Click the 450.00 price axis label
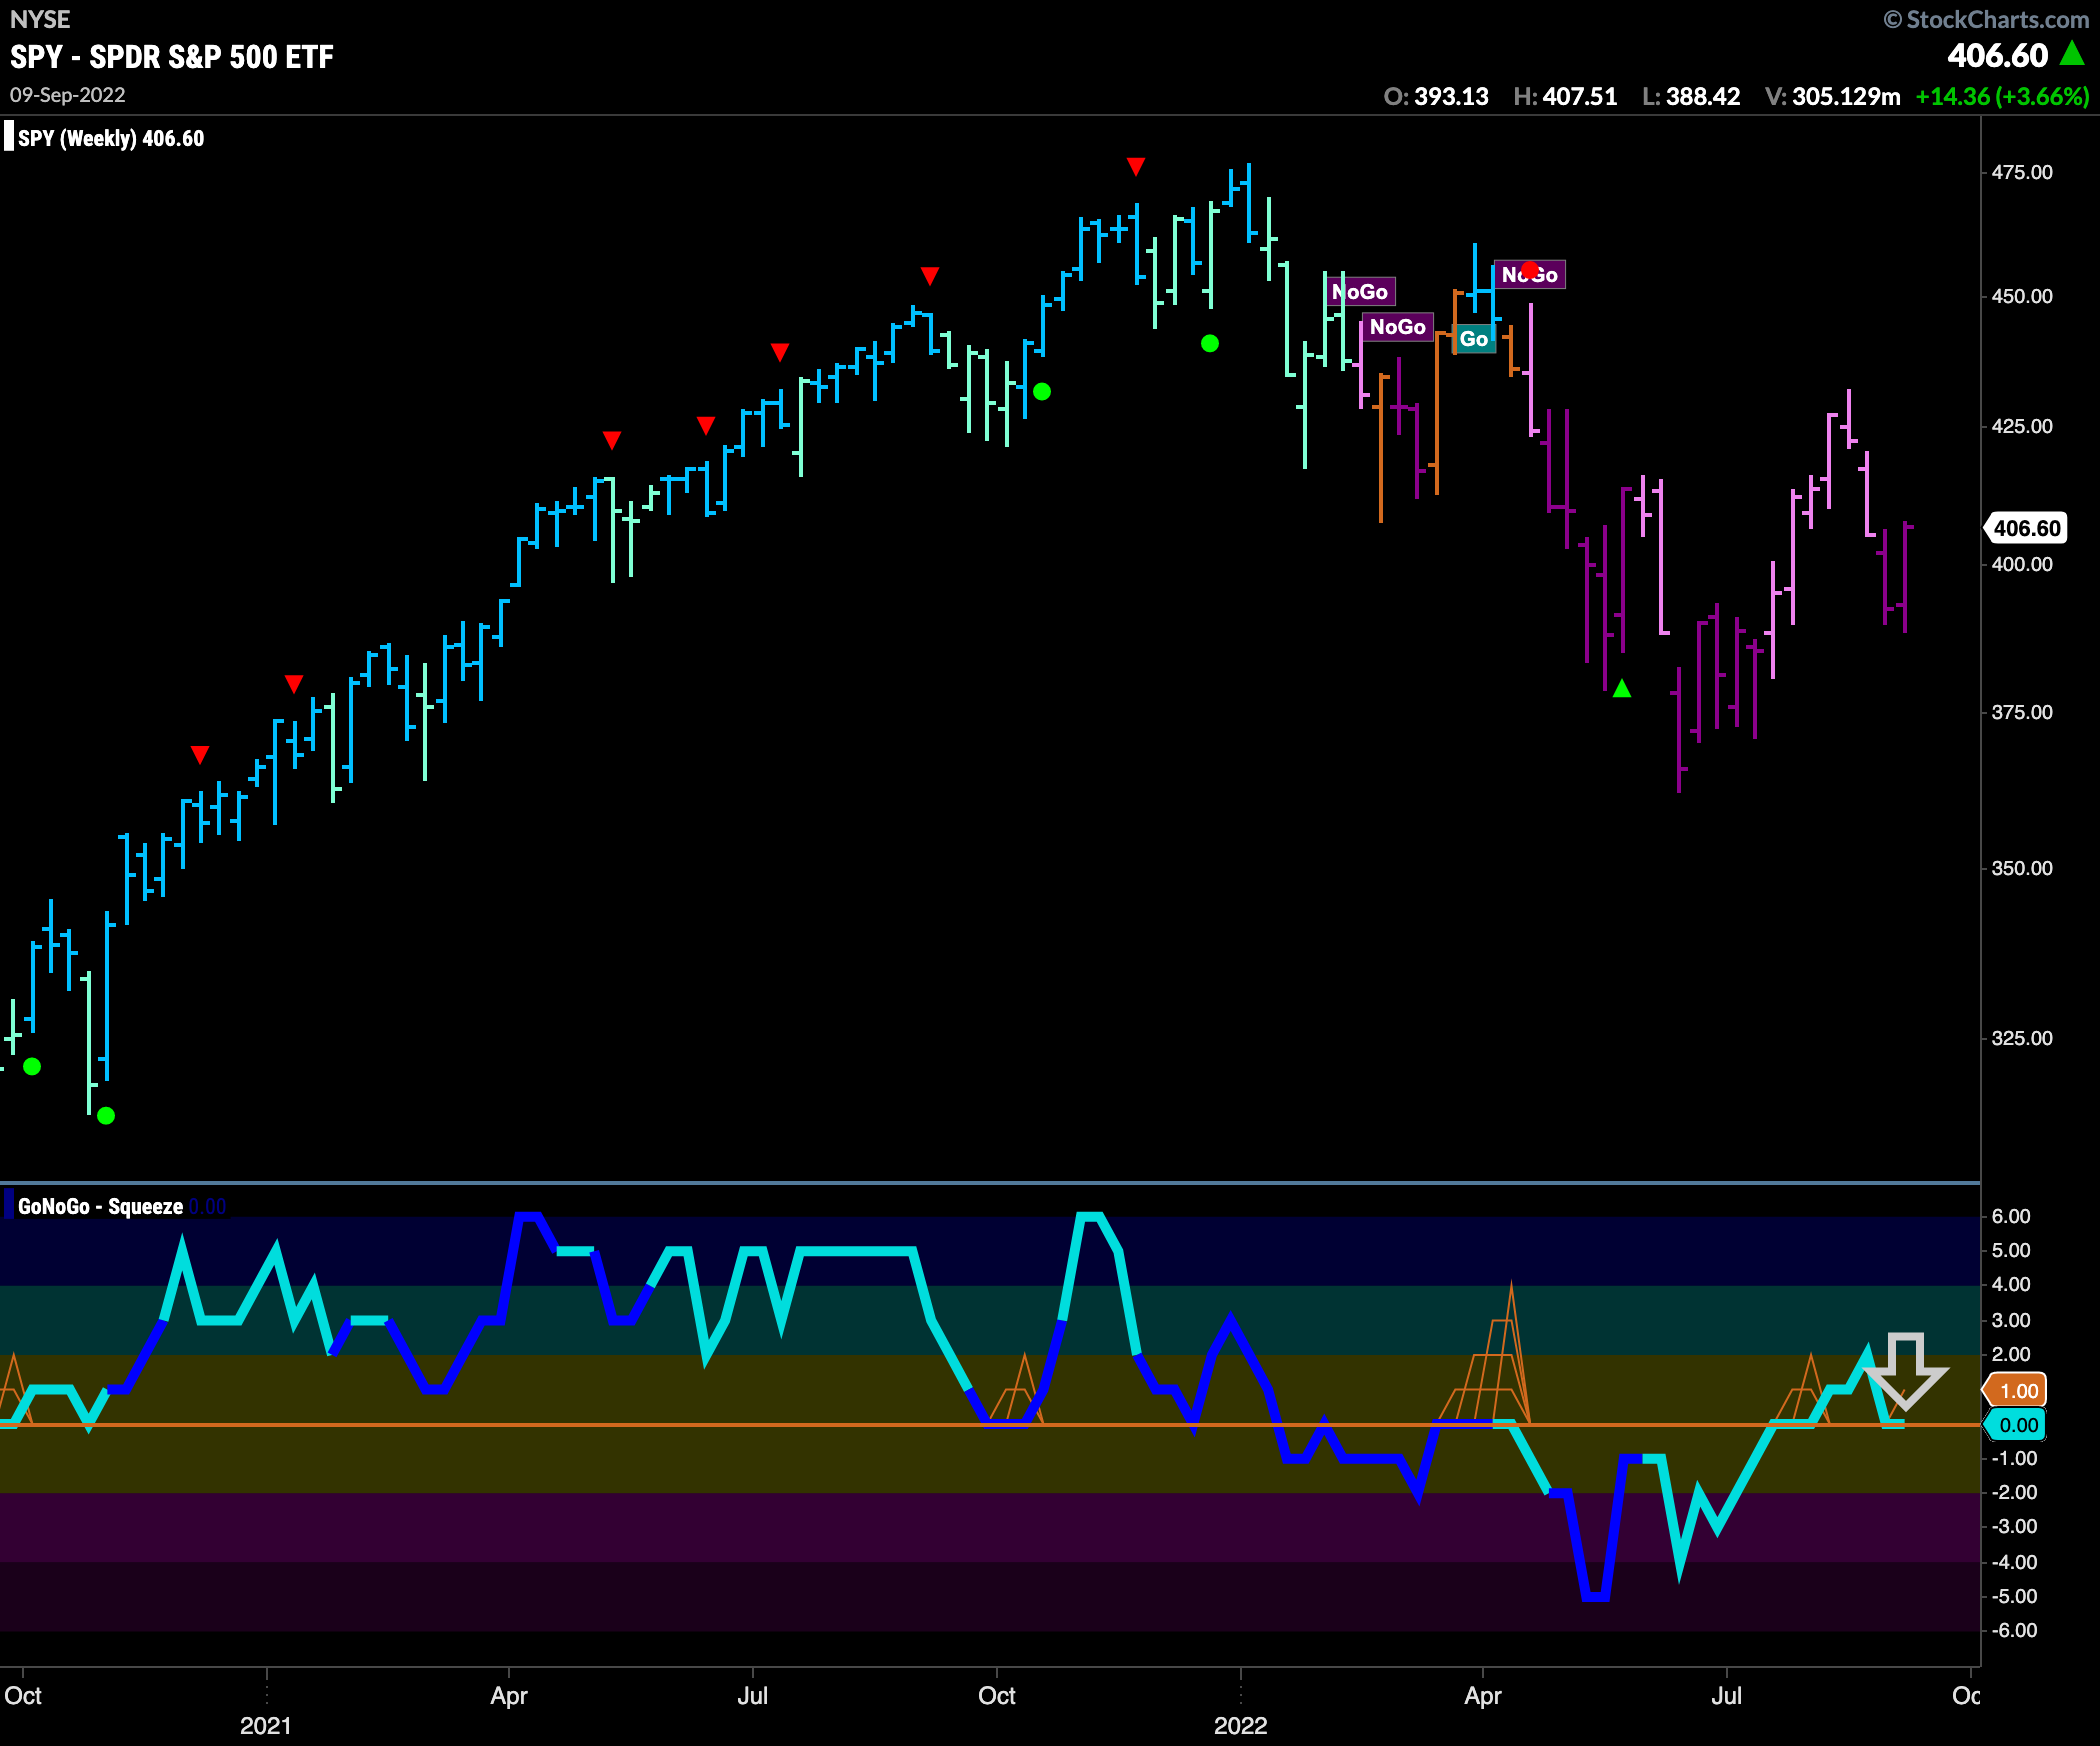 (2022, 296)
